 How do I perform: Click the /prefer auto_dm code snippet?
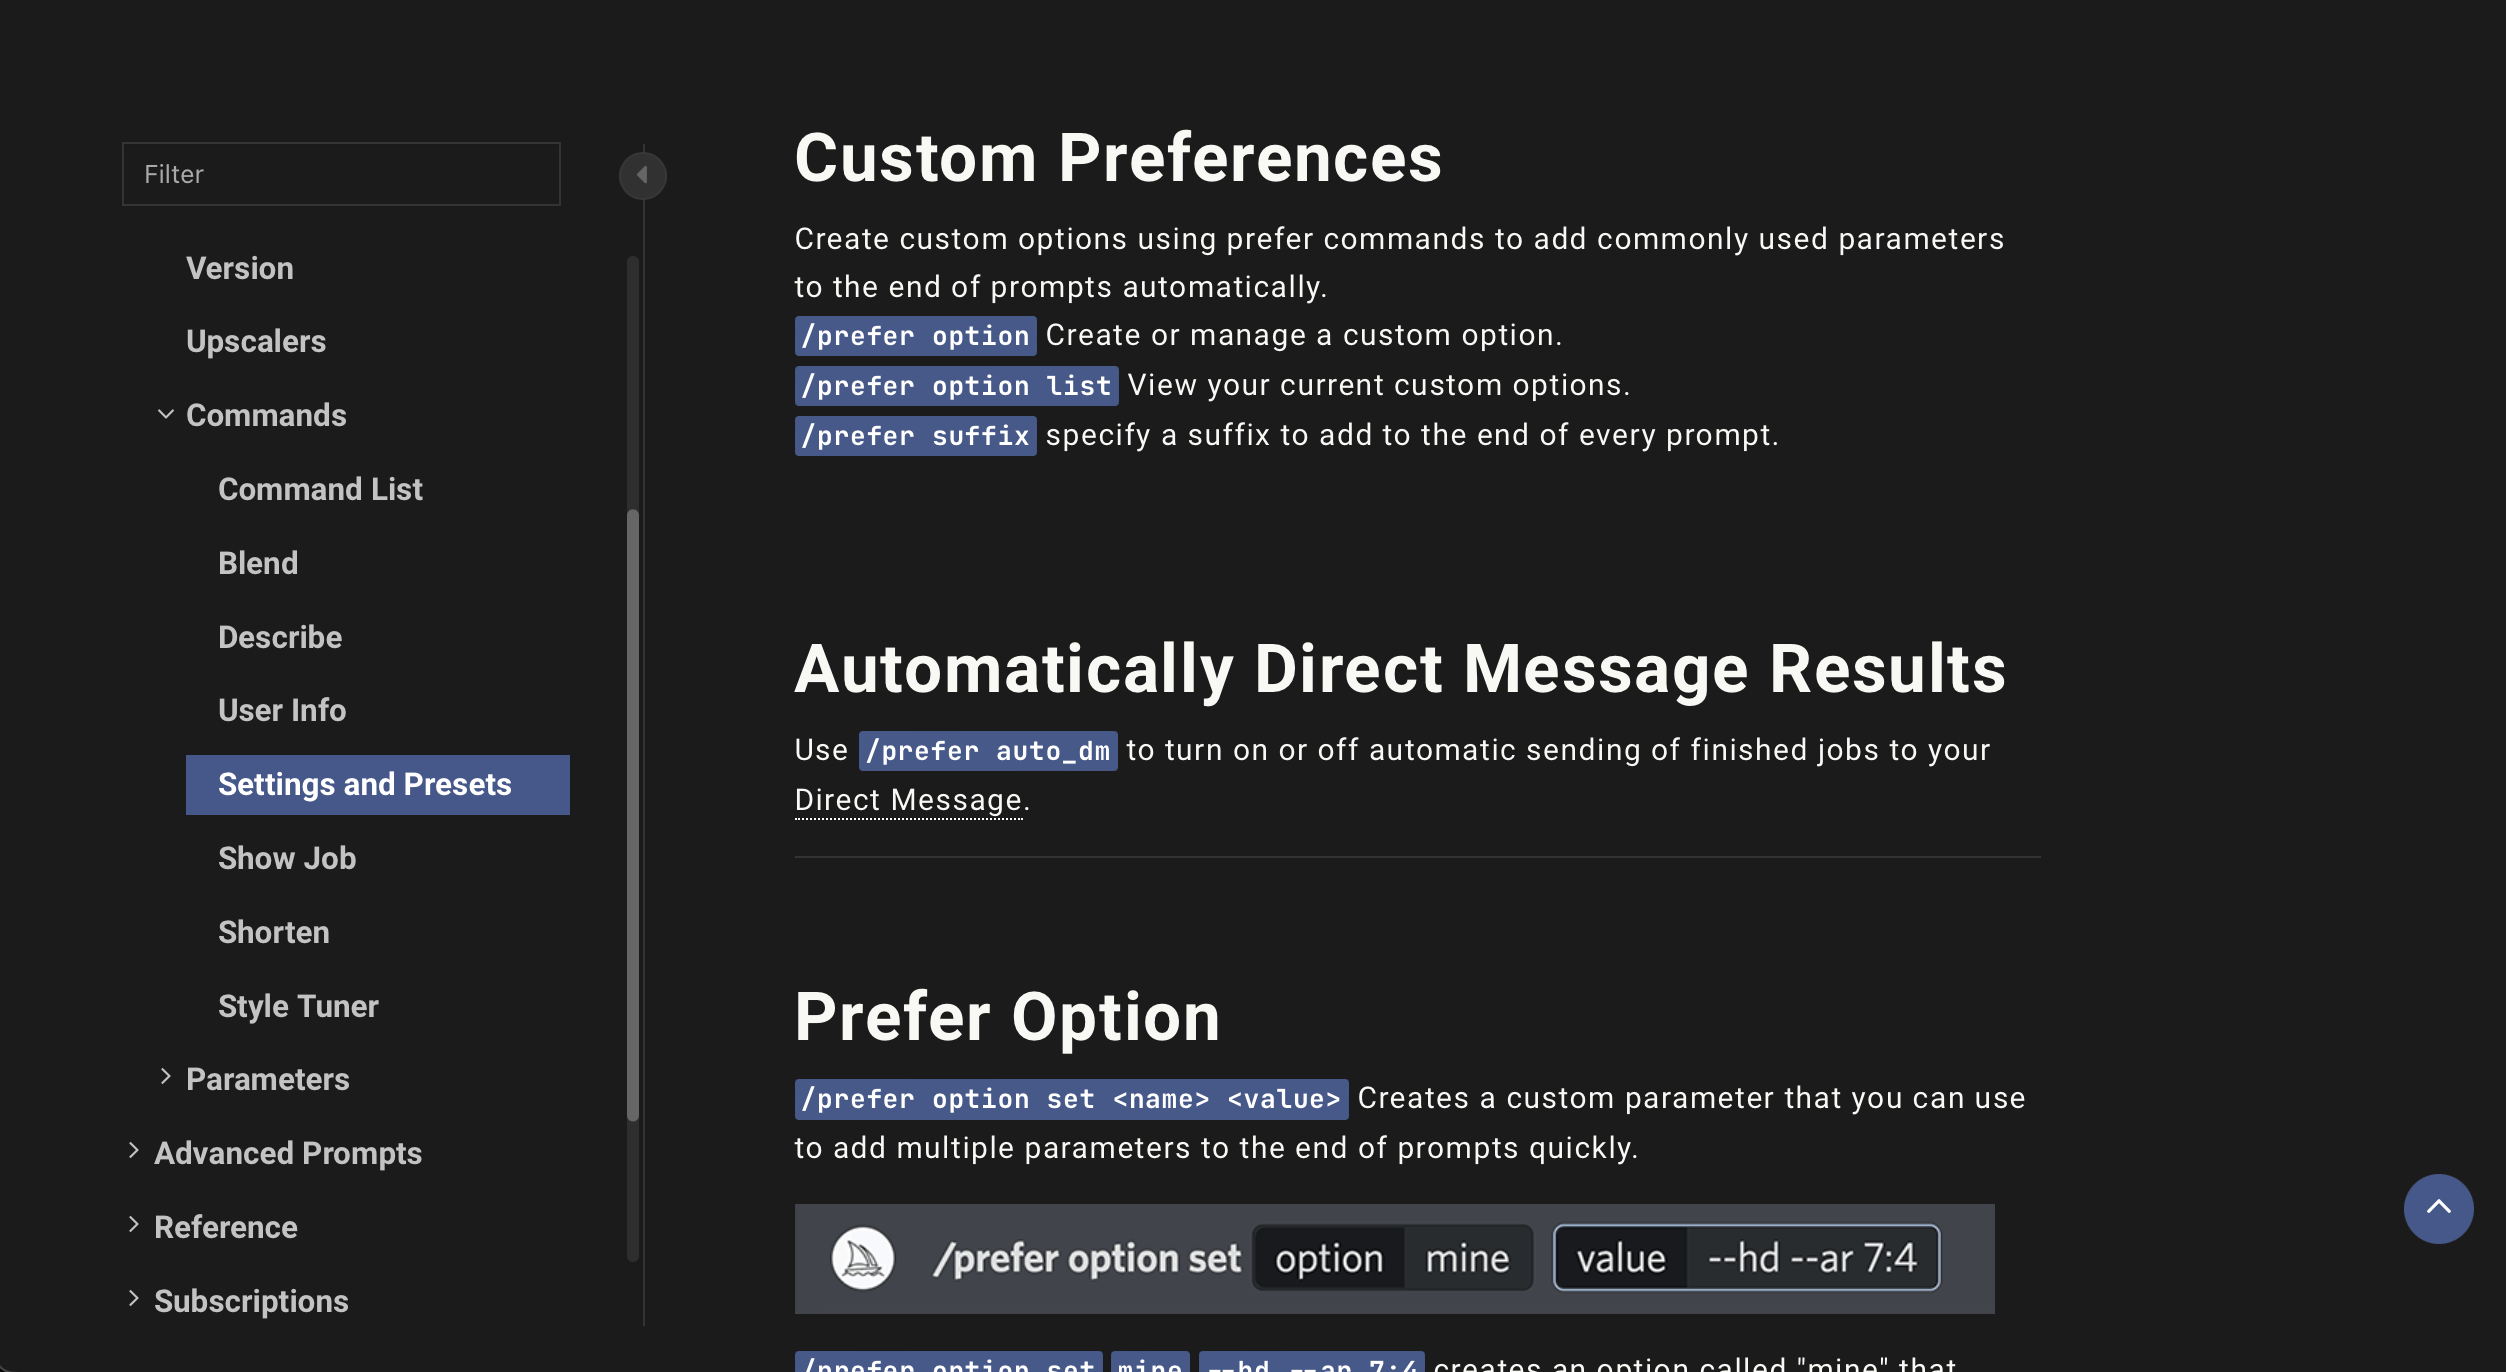(987, 750)
